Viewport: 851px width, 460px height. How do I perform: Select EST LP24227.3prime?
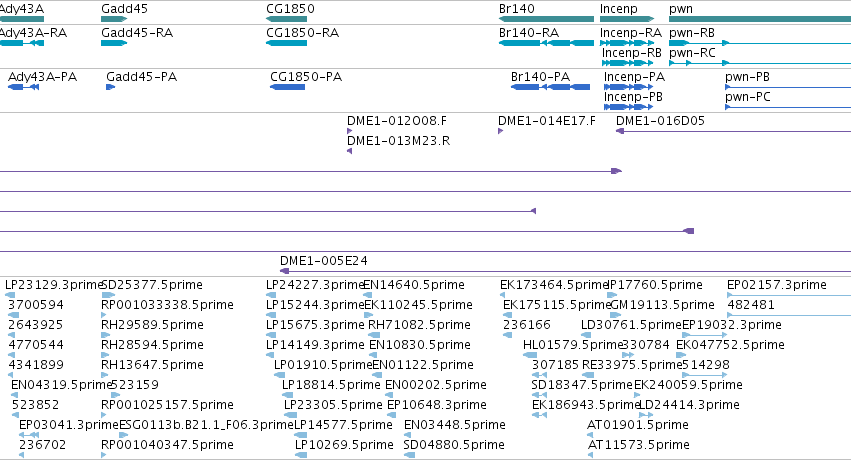click(315, 285)
